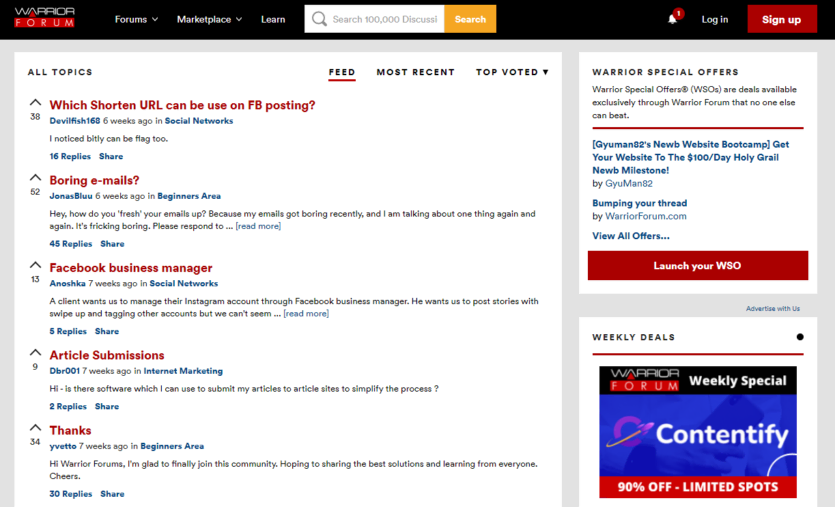835x507 pixels.
Task: Click the orange Search button
Action: [x=470, y=19]
